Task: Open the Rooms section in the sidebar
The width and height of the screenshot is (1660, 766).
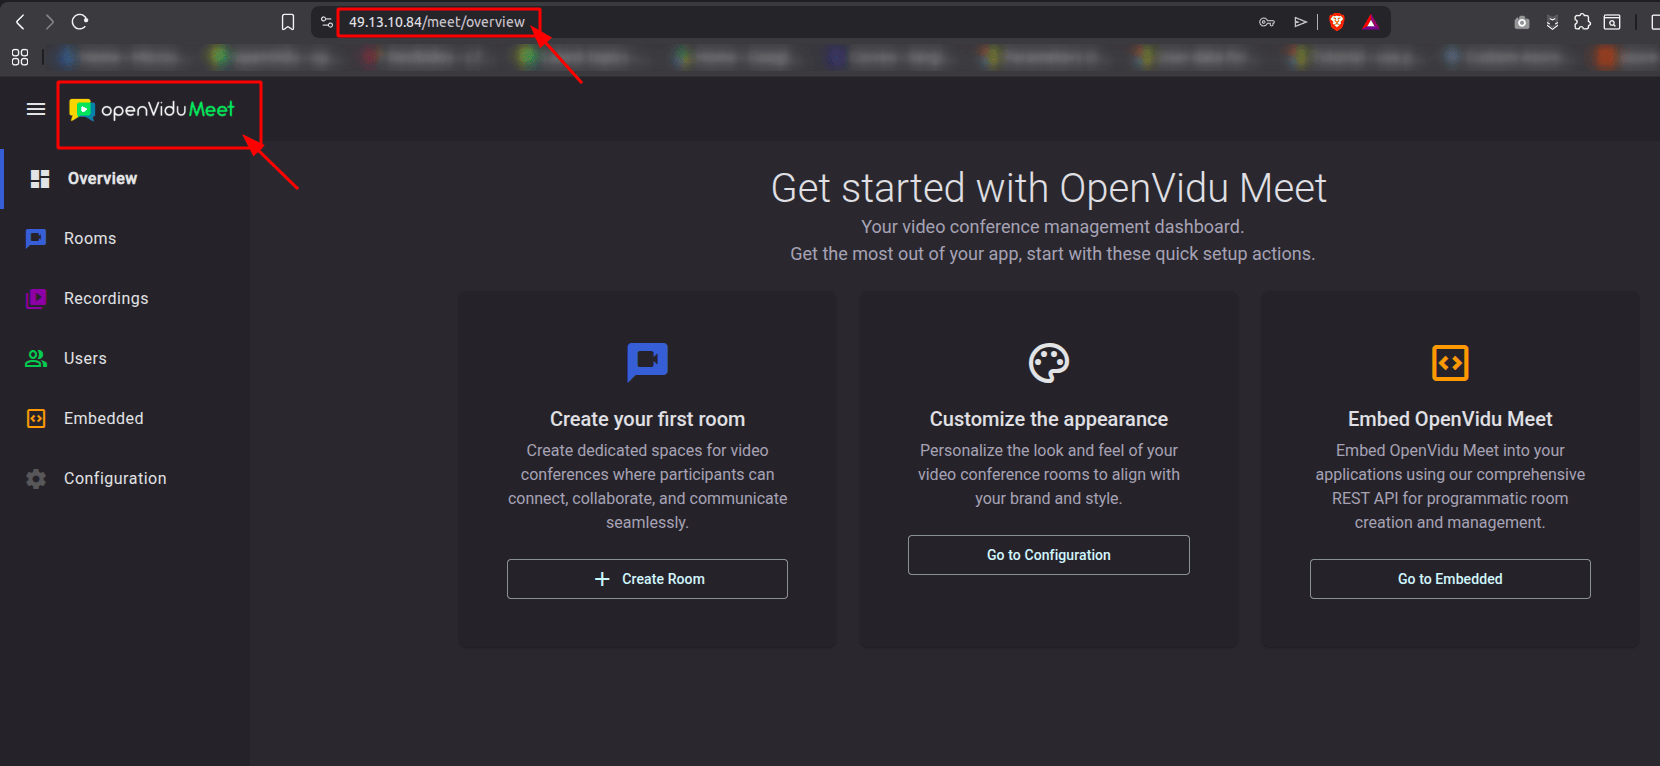Action: pos(125,239)
